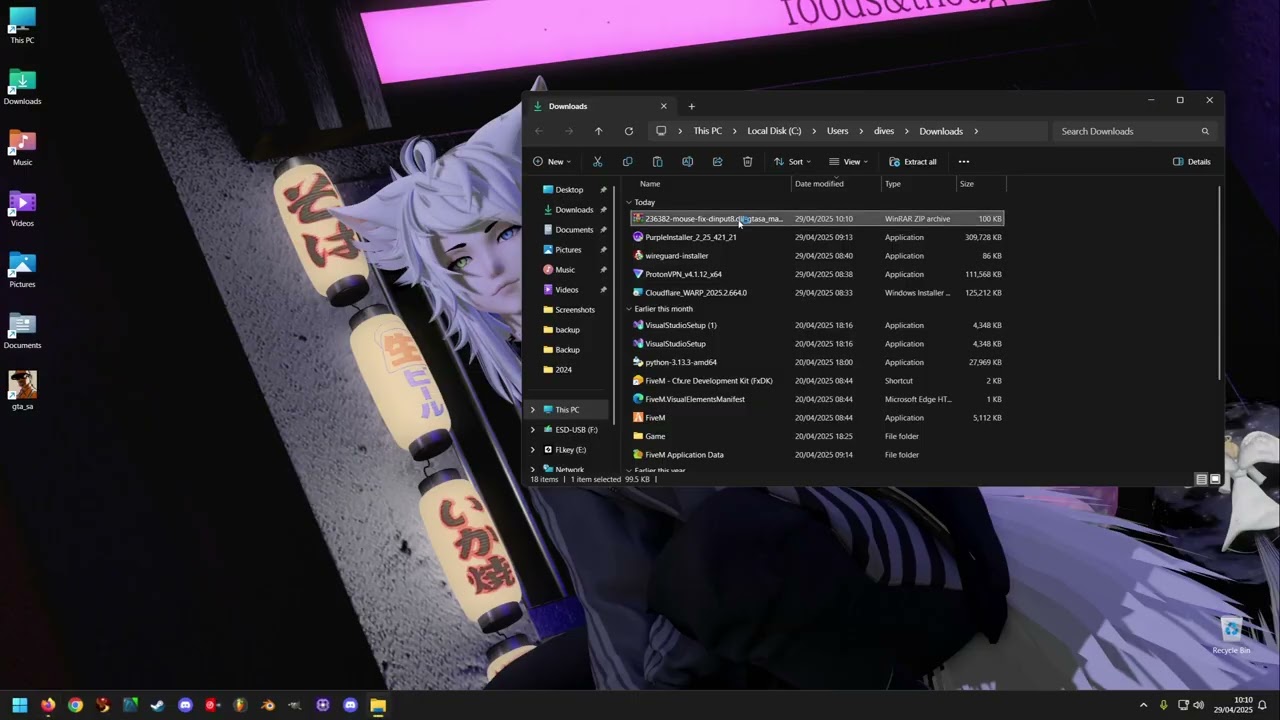1280x720 pixels.
Task: Toggle the Details pane button
Action: [1192, 161]
